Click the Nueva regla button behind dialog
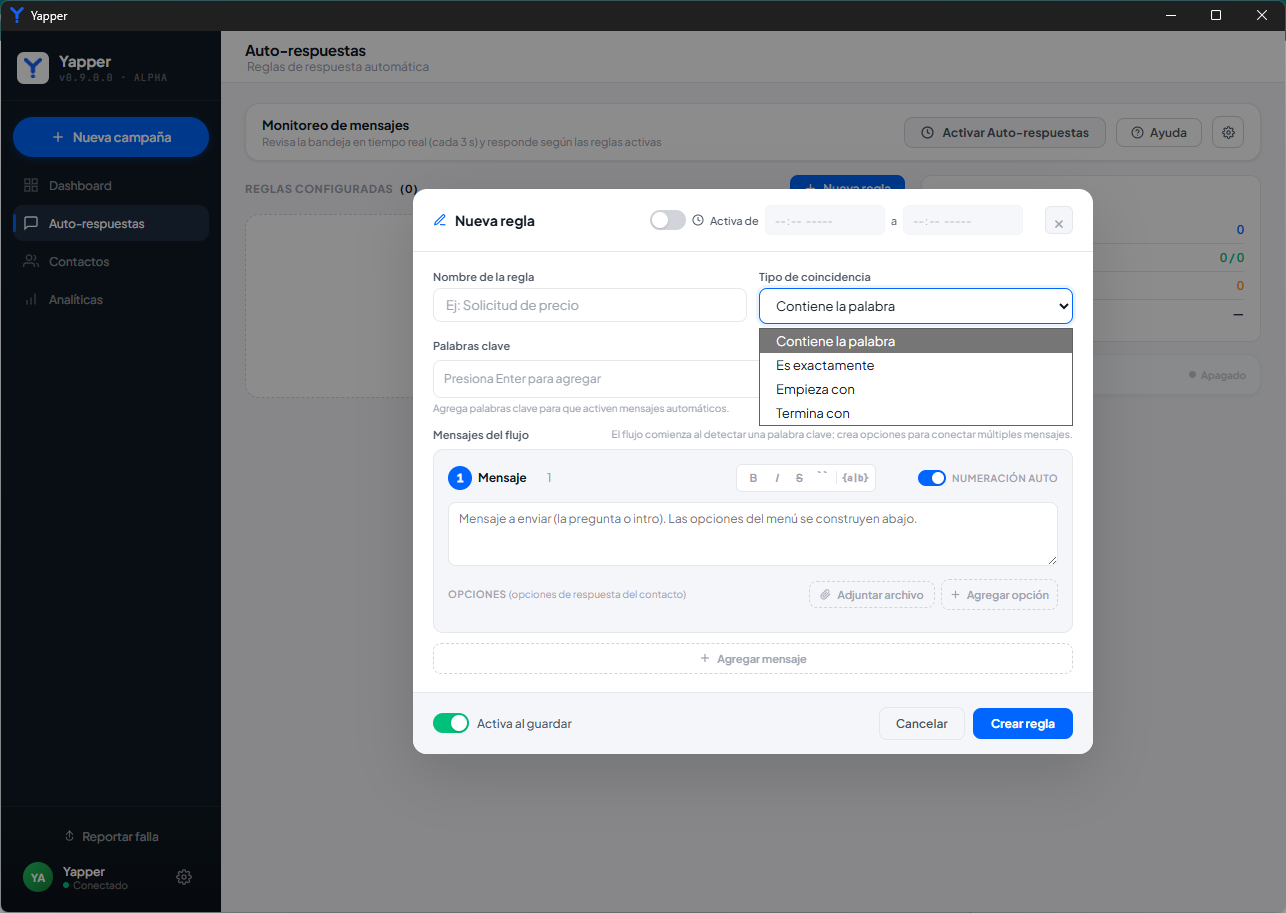Viewport: 1286px width, 913px height. click(847, 183)
